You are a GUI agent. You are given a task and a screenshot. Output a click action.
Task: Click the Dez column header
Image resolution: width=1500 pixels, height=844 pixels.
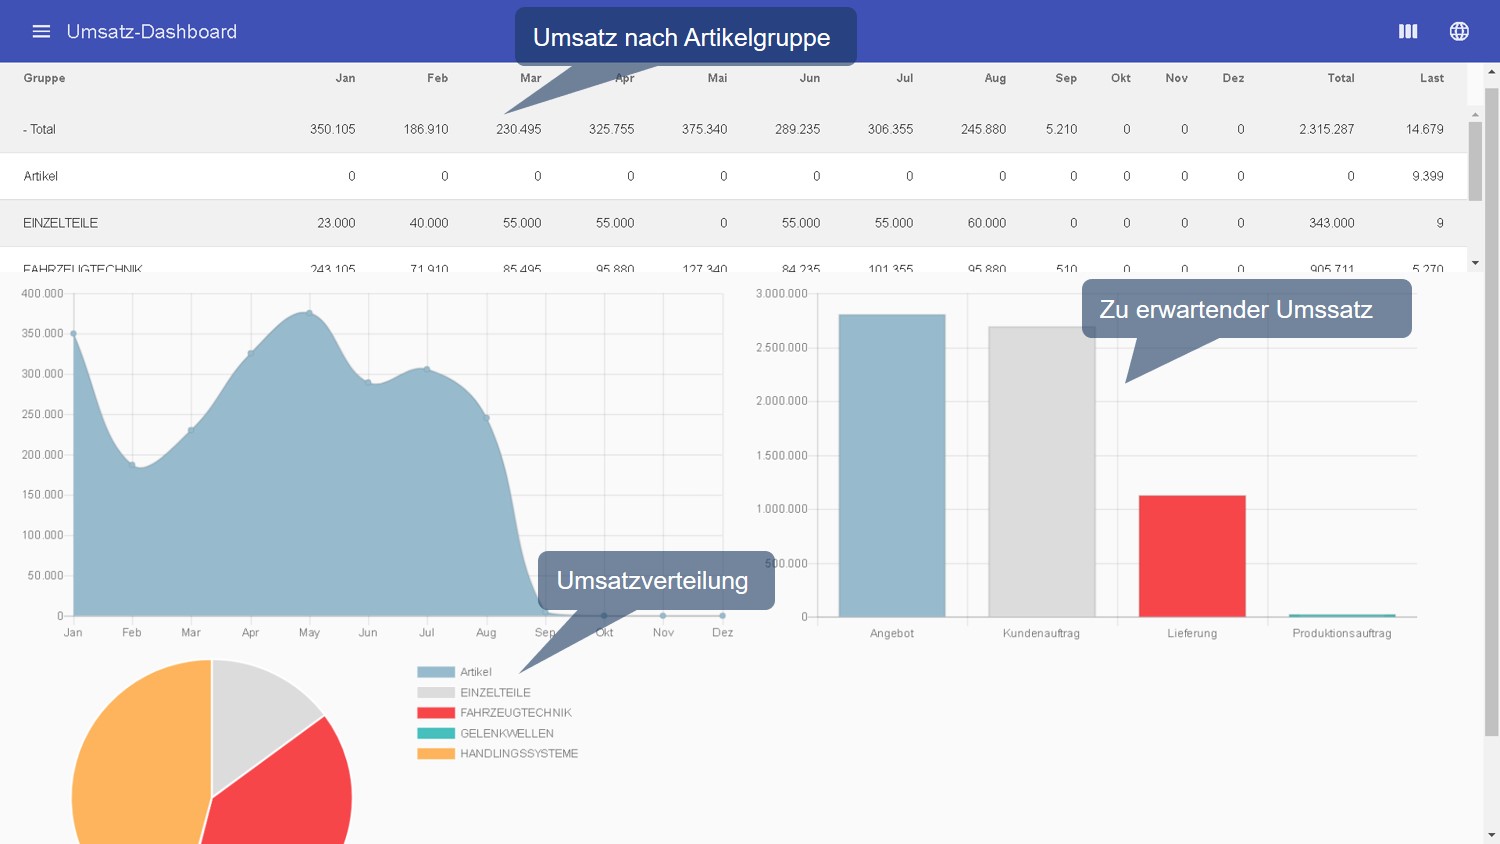pos(1233,78)
